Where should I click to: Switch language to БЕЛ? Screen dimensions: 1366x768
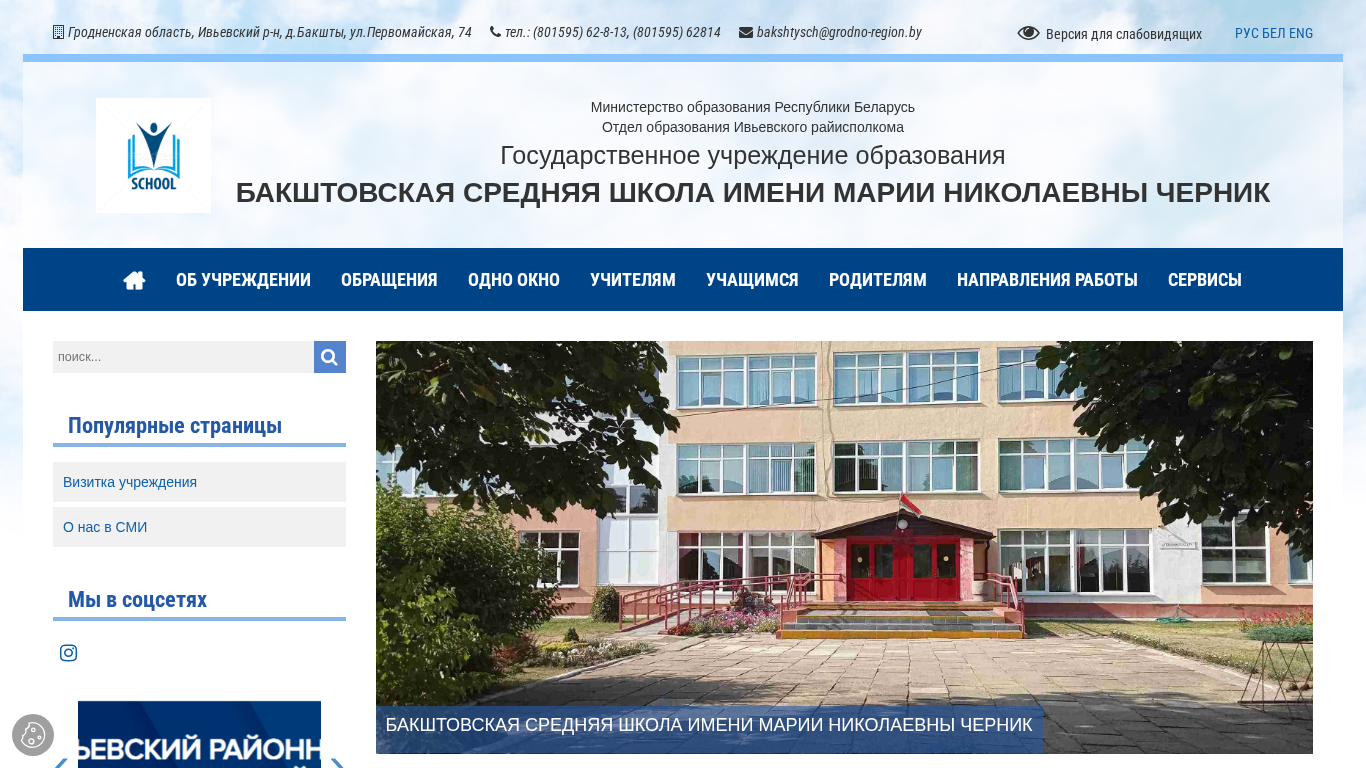tap(1274, 33)
